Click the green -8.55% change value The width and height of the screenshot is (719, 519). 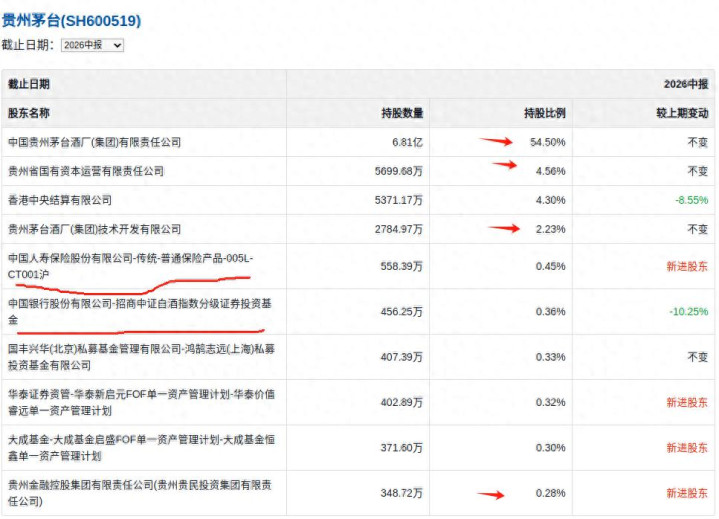691,200
